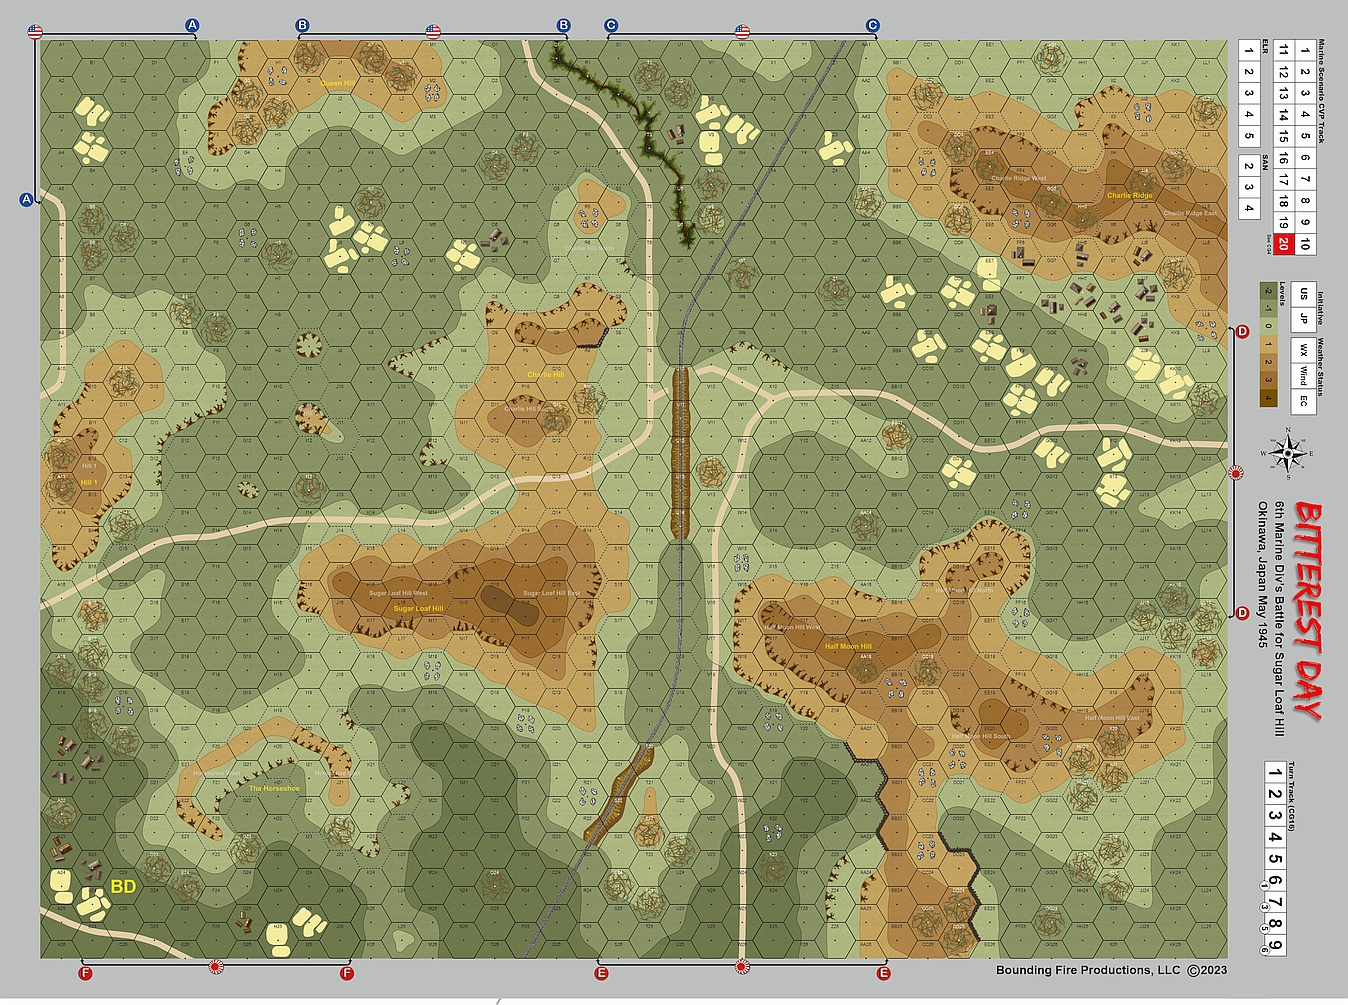This screenshot has height=1005, width=1348.
Task: Click the left red E marker on bottom edge
Action: (x=601, y=973)
